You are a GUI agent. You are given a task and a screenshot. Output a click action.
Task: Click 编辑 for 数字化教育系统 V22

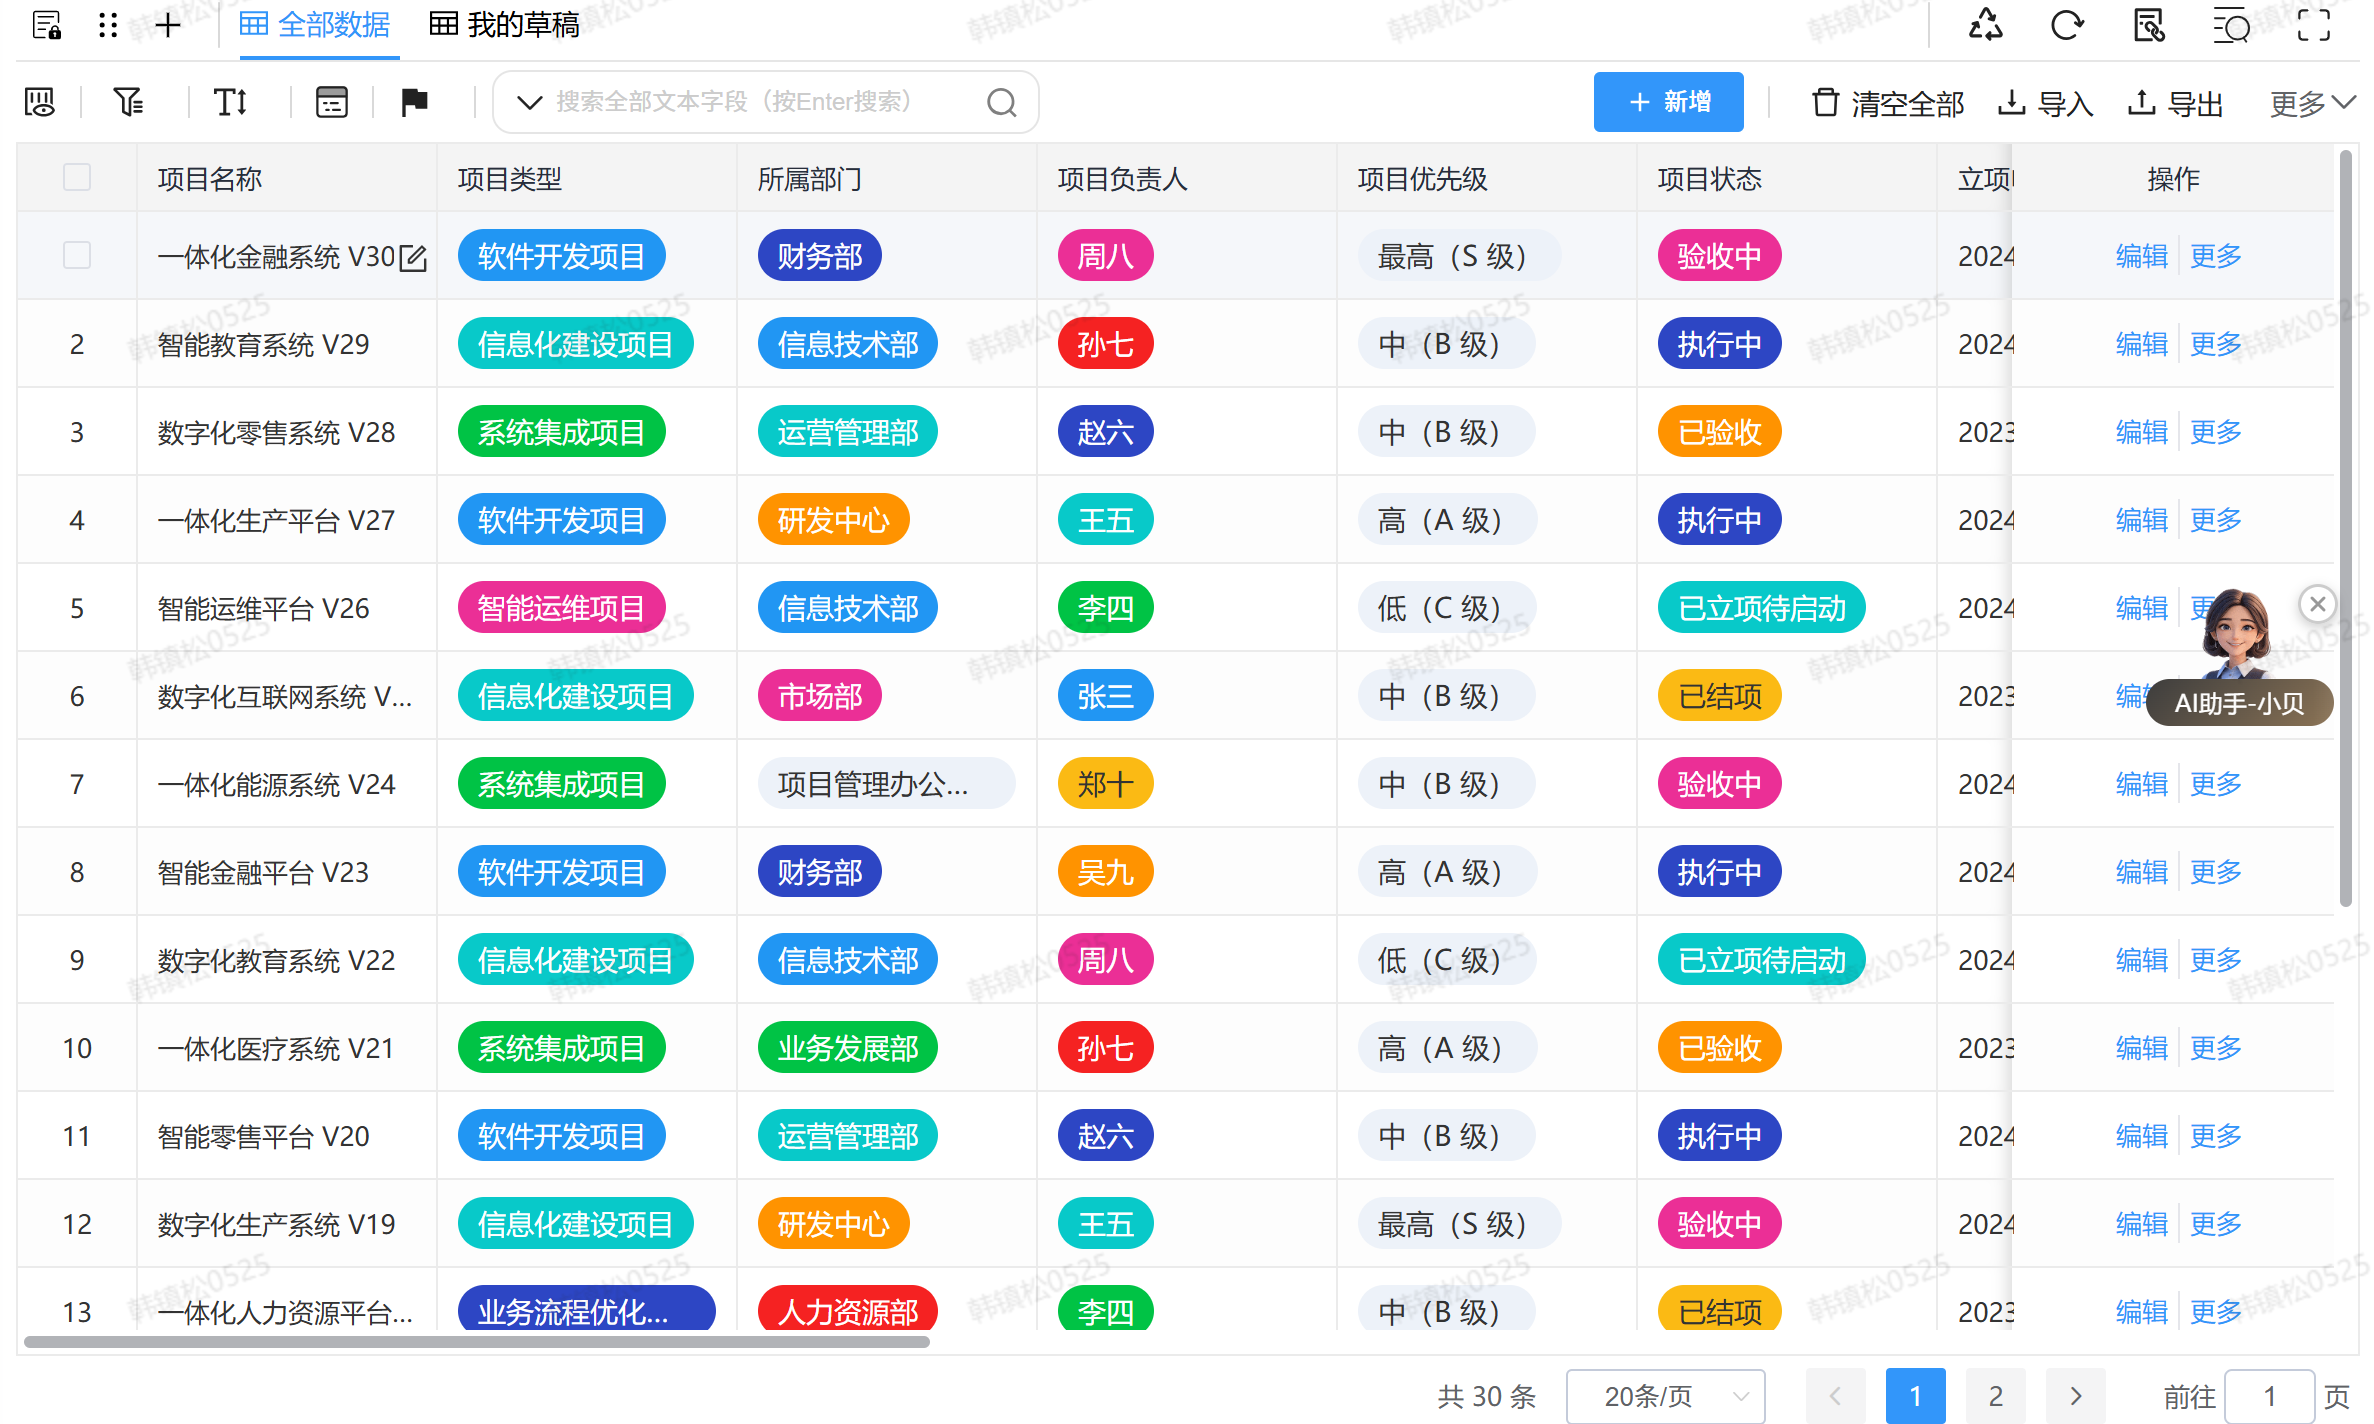2141,960
